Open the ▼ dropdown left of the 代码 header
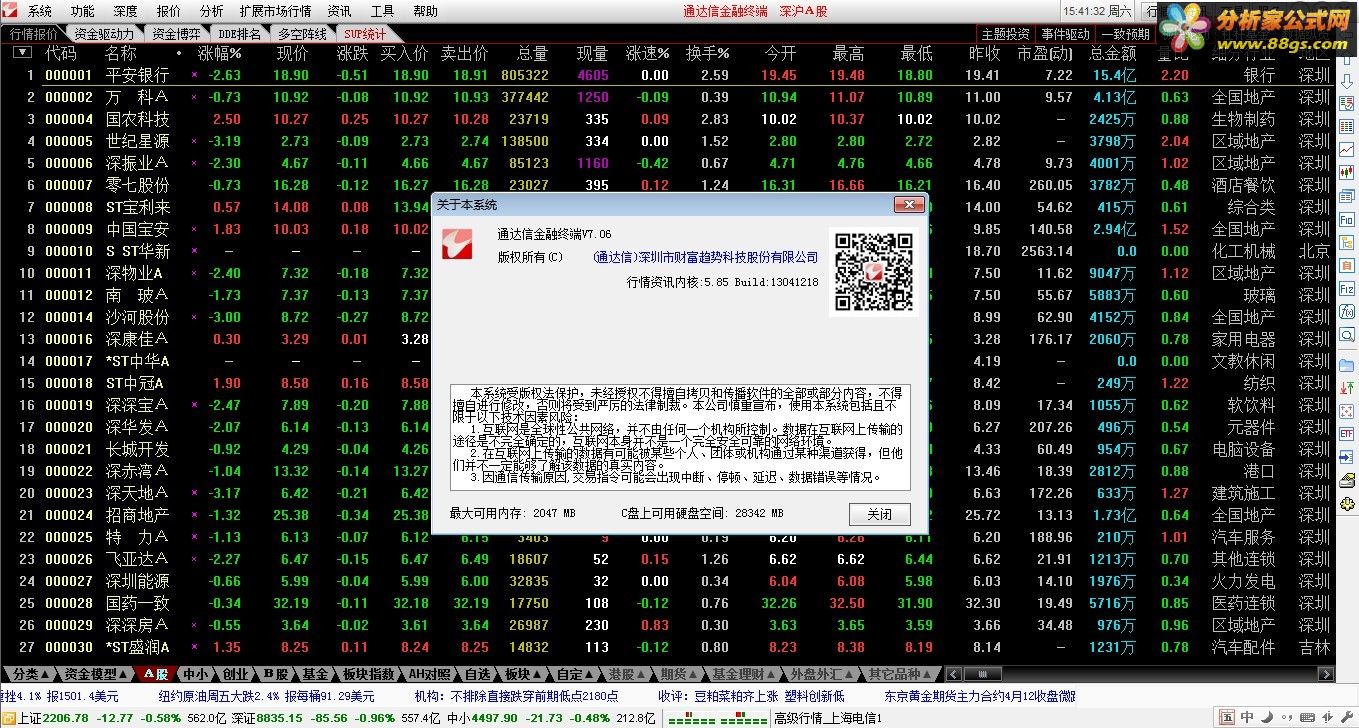The width and height of the screenshot is (1359, 728). (x=21, y=53)
